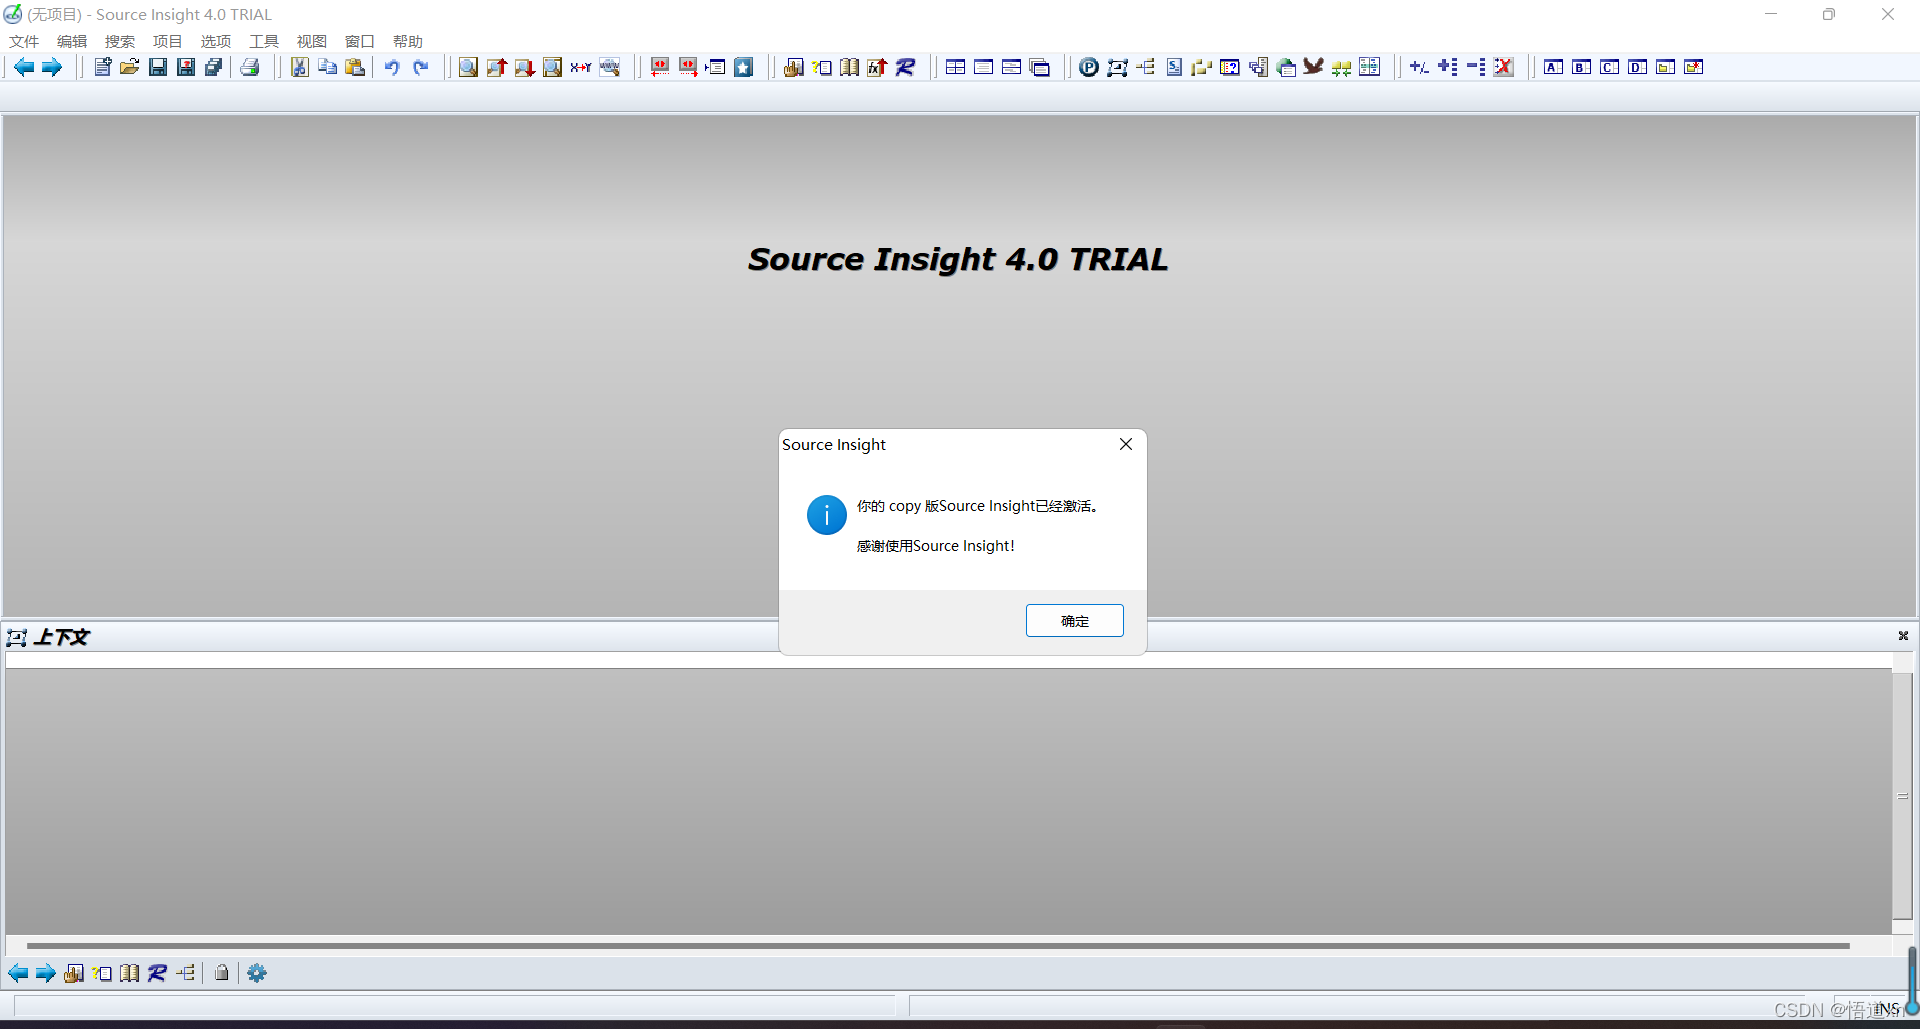Screen dimensions: 1920x1029
Task: Click the New Document toolbar icon
Action: click(x=102, y=67)
